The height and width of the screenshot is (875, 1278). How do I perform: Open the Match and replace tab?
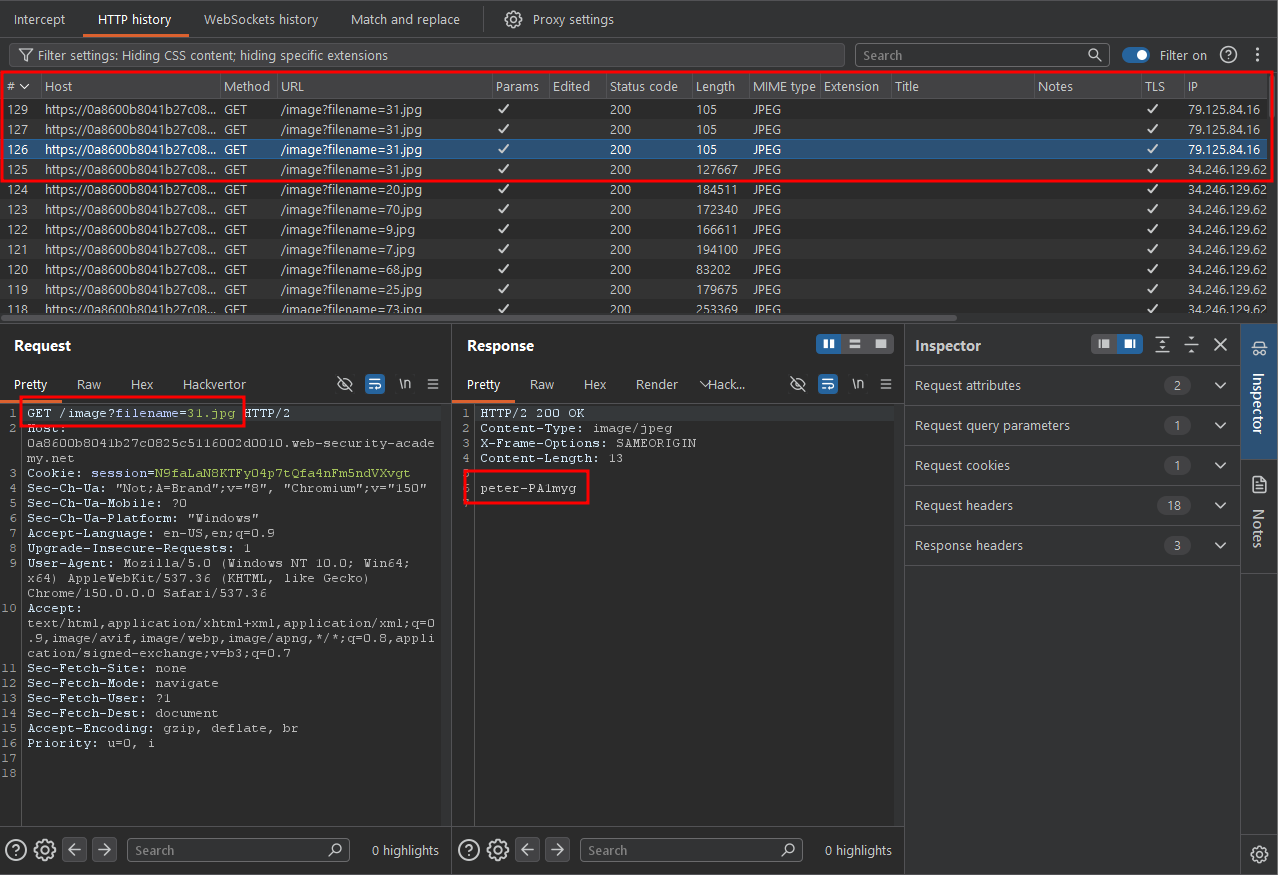tap(405, 19)
